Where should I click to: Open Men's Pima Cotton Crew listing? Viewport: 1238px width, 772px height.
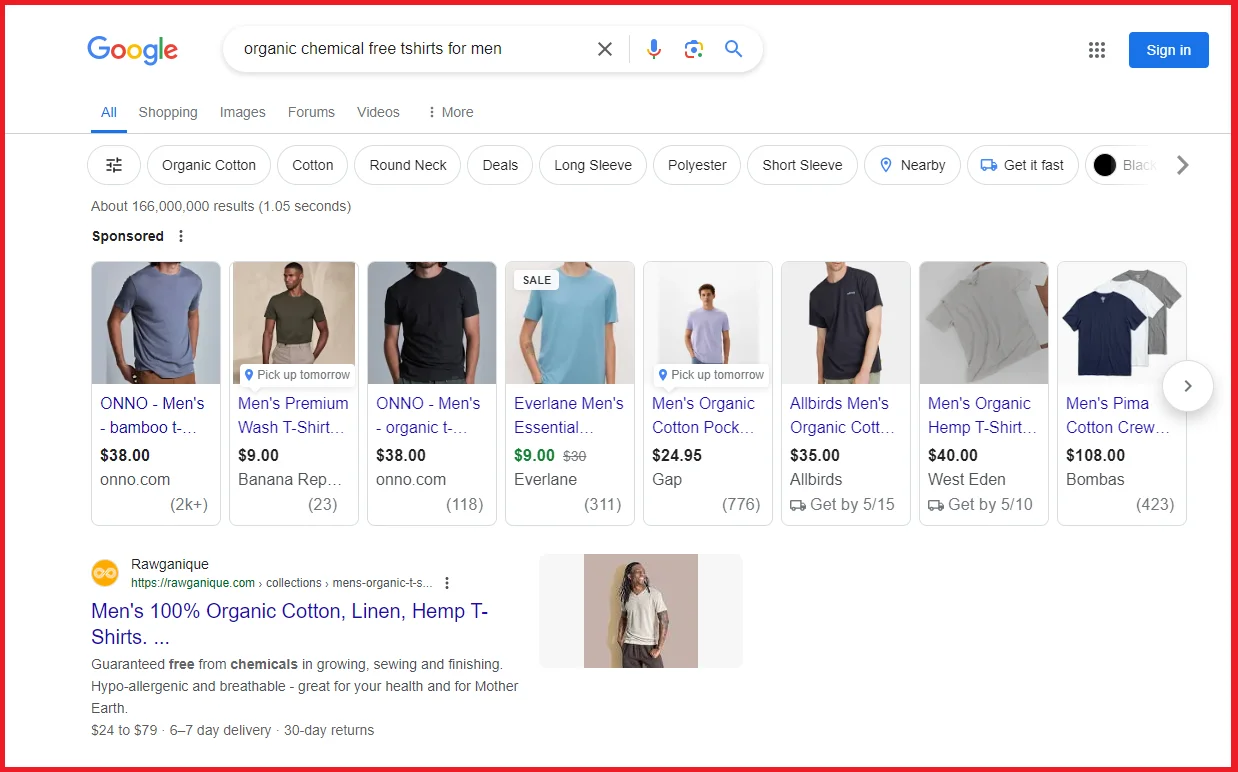[1118, 415]
